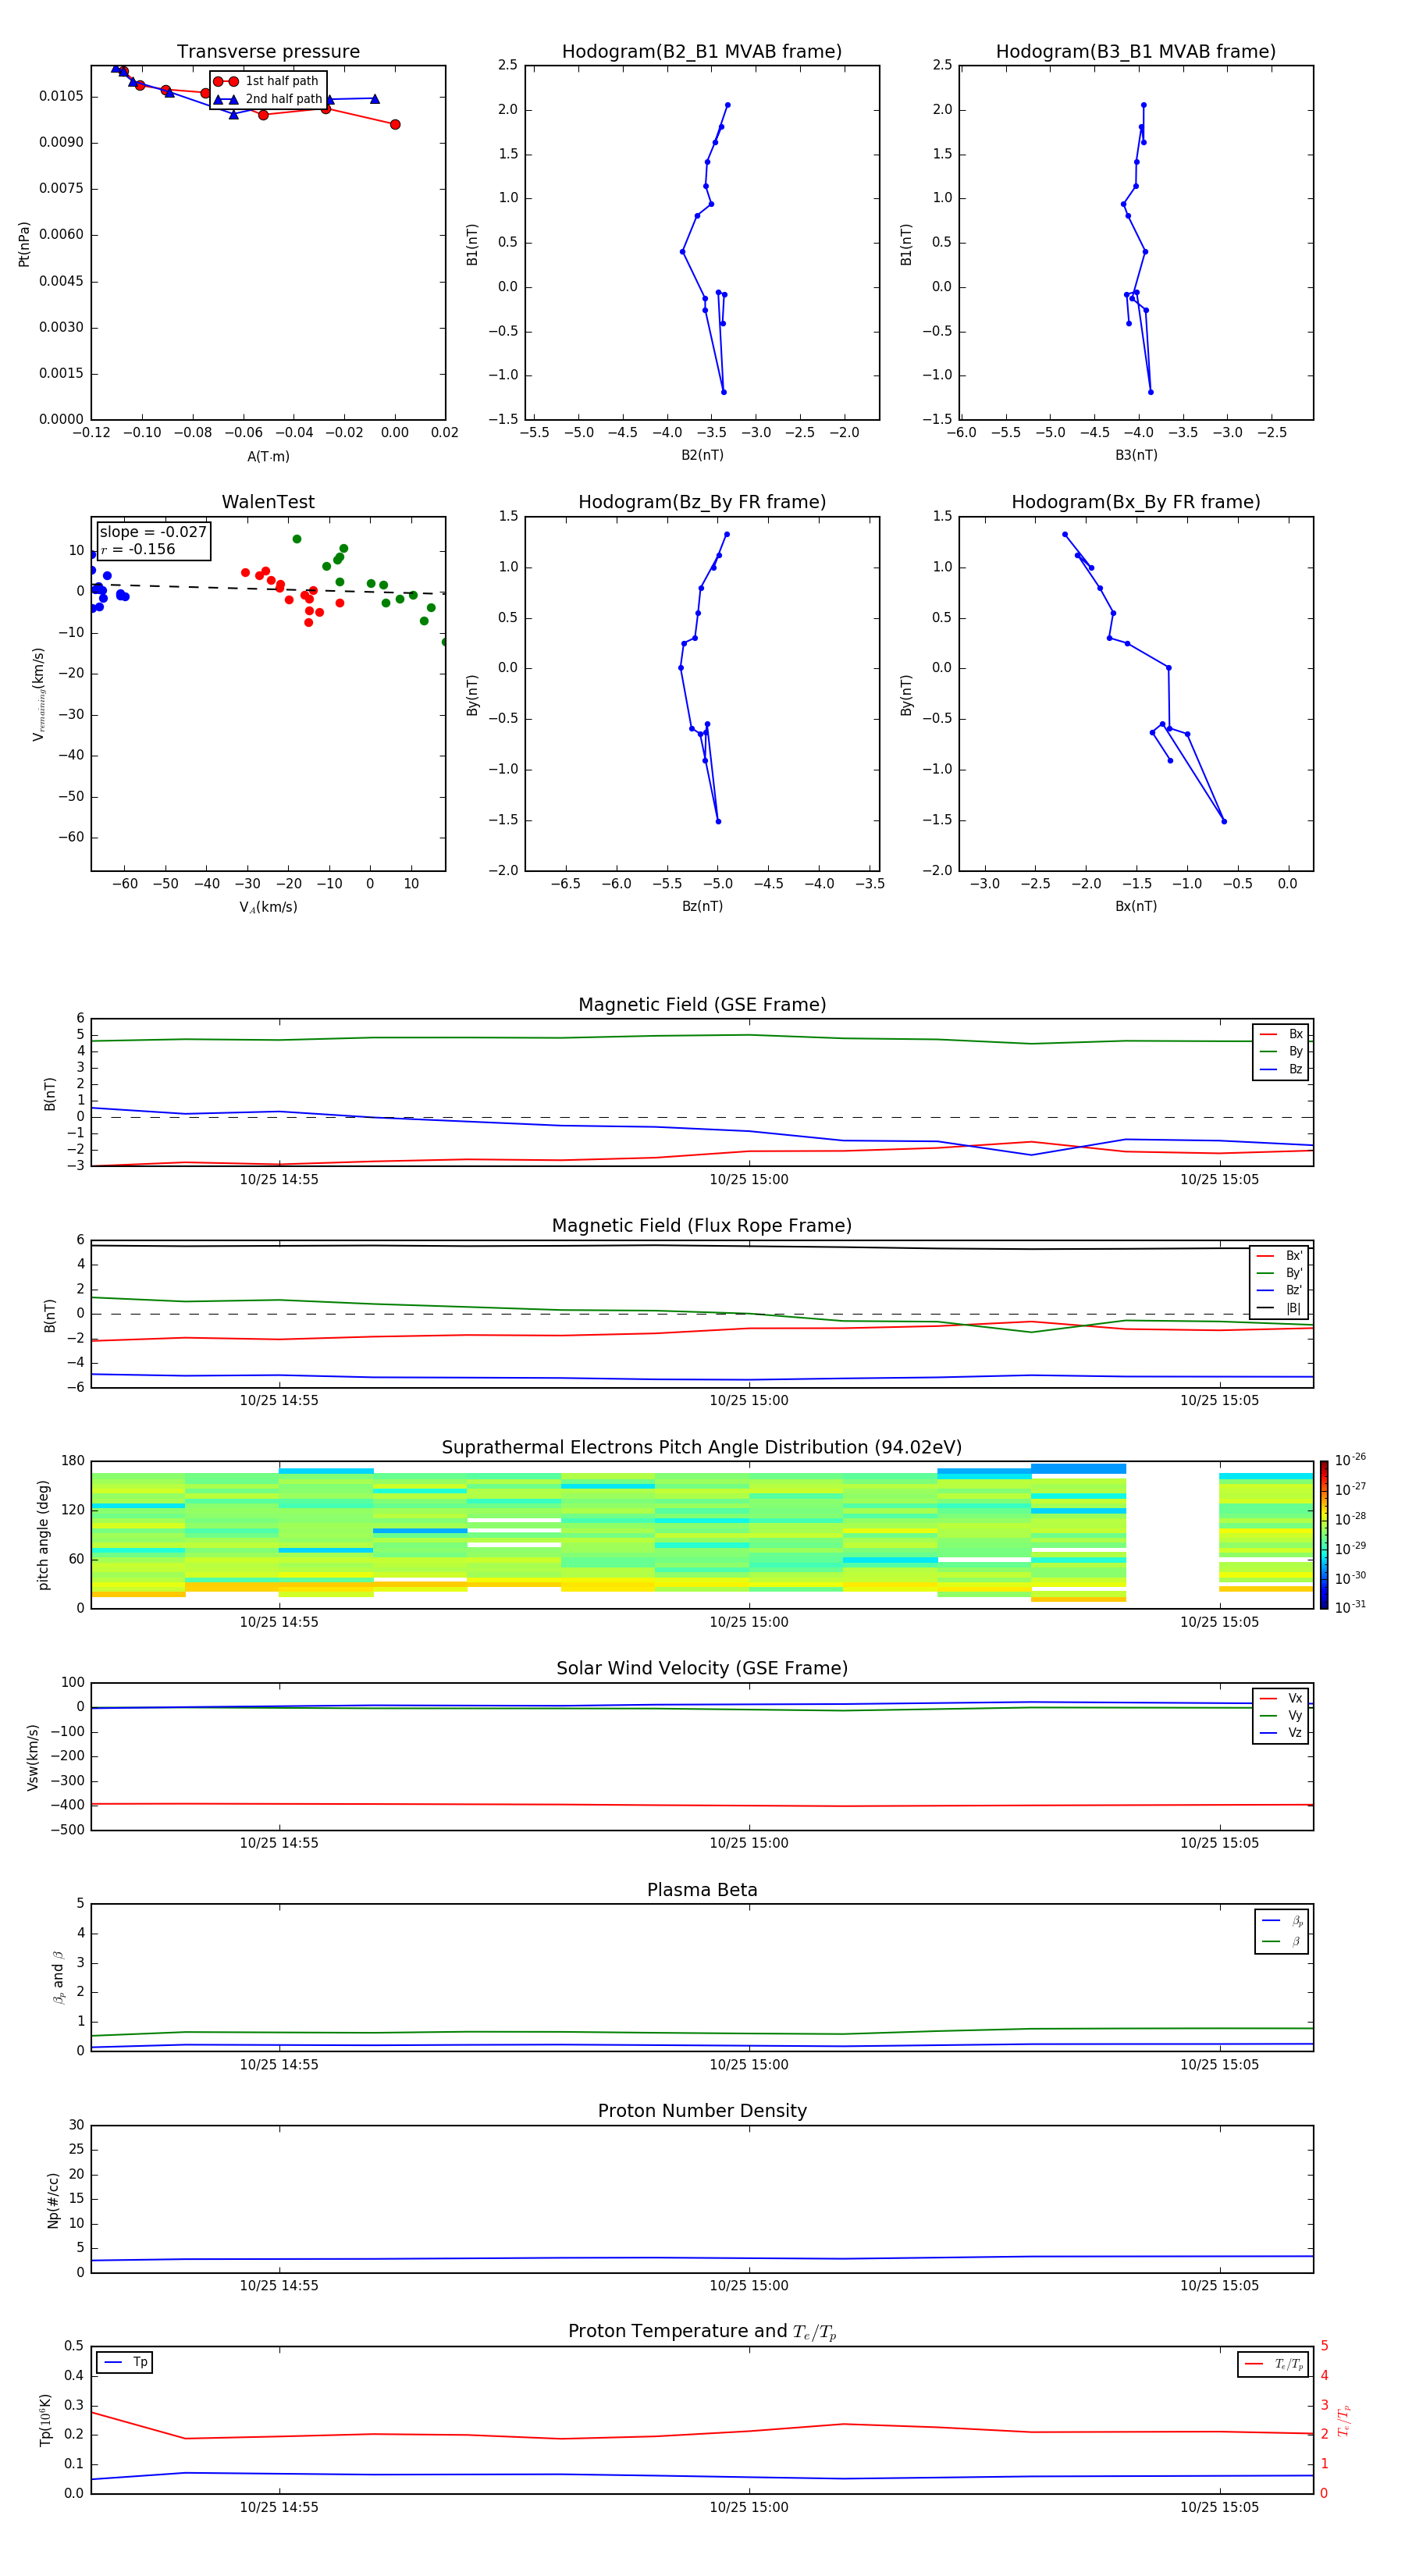Select the 'Magnetic Field (GSE Frame)' title
This screenshot has width=1405, height=2576.
tap(702, 1005)
